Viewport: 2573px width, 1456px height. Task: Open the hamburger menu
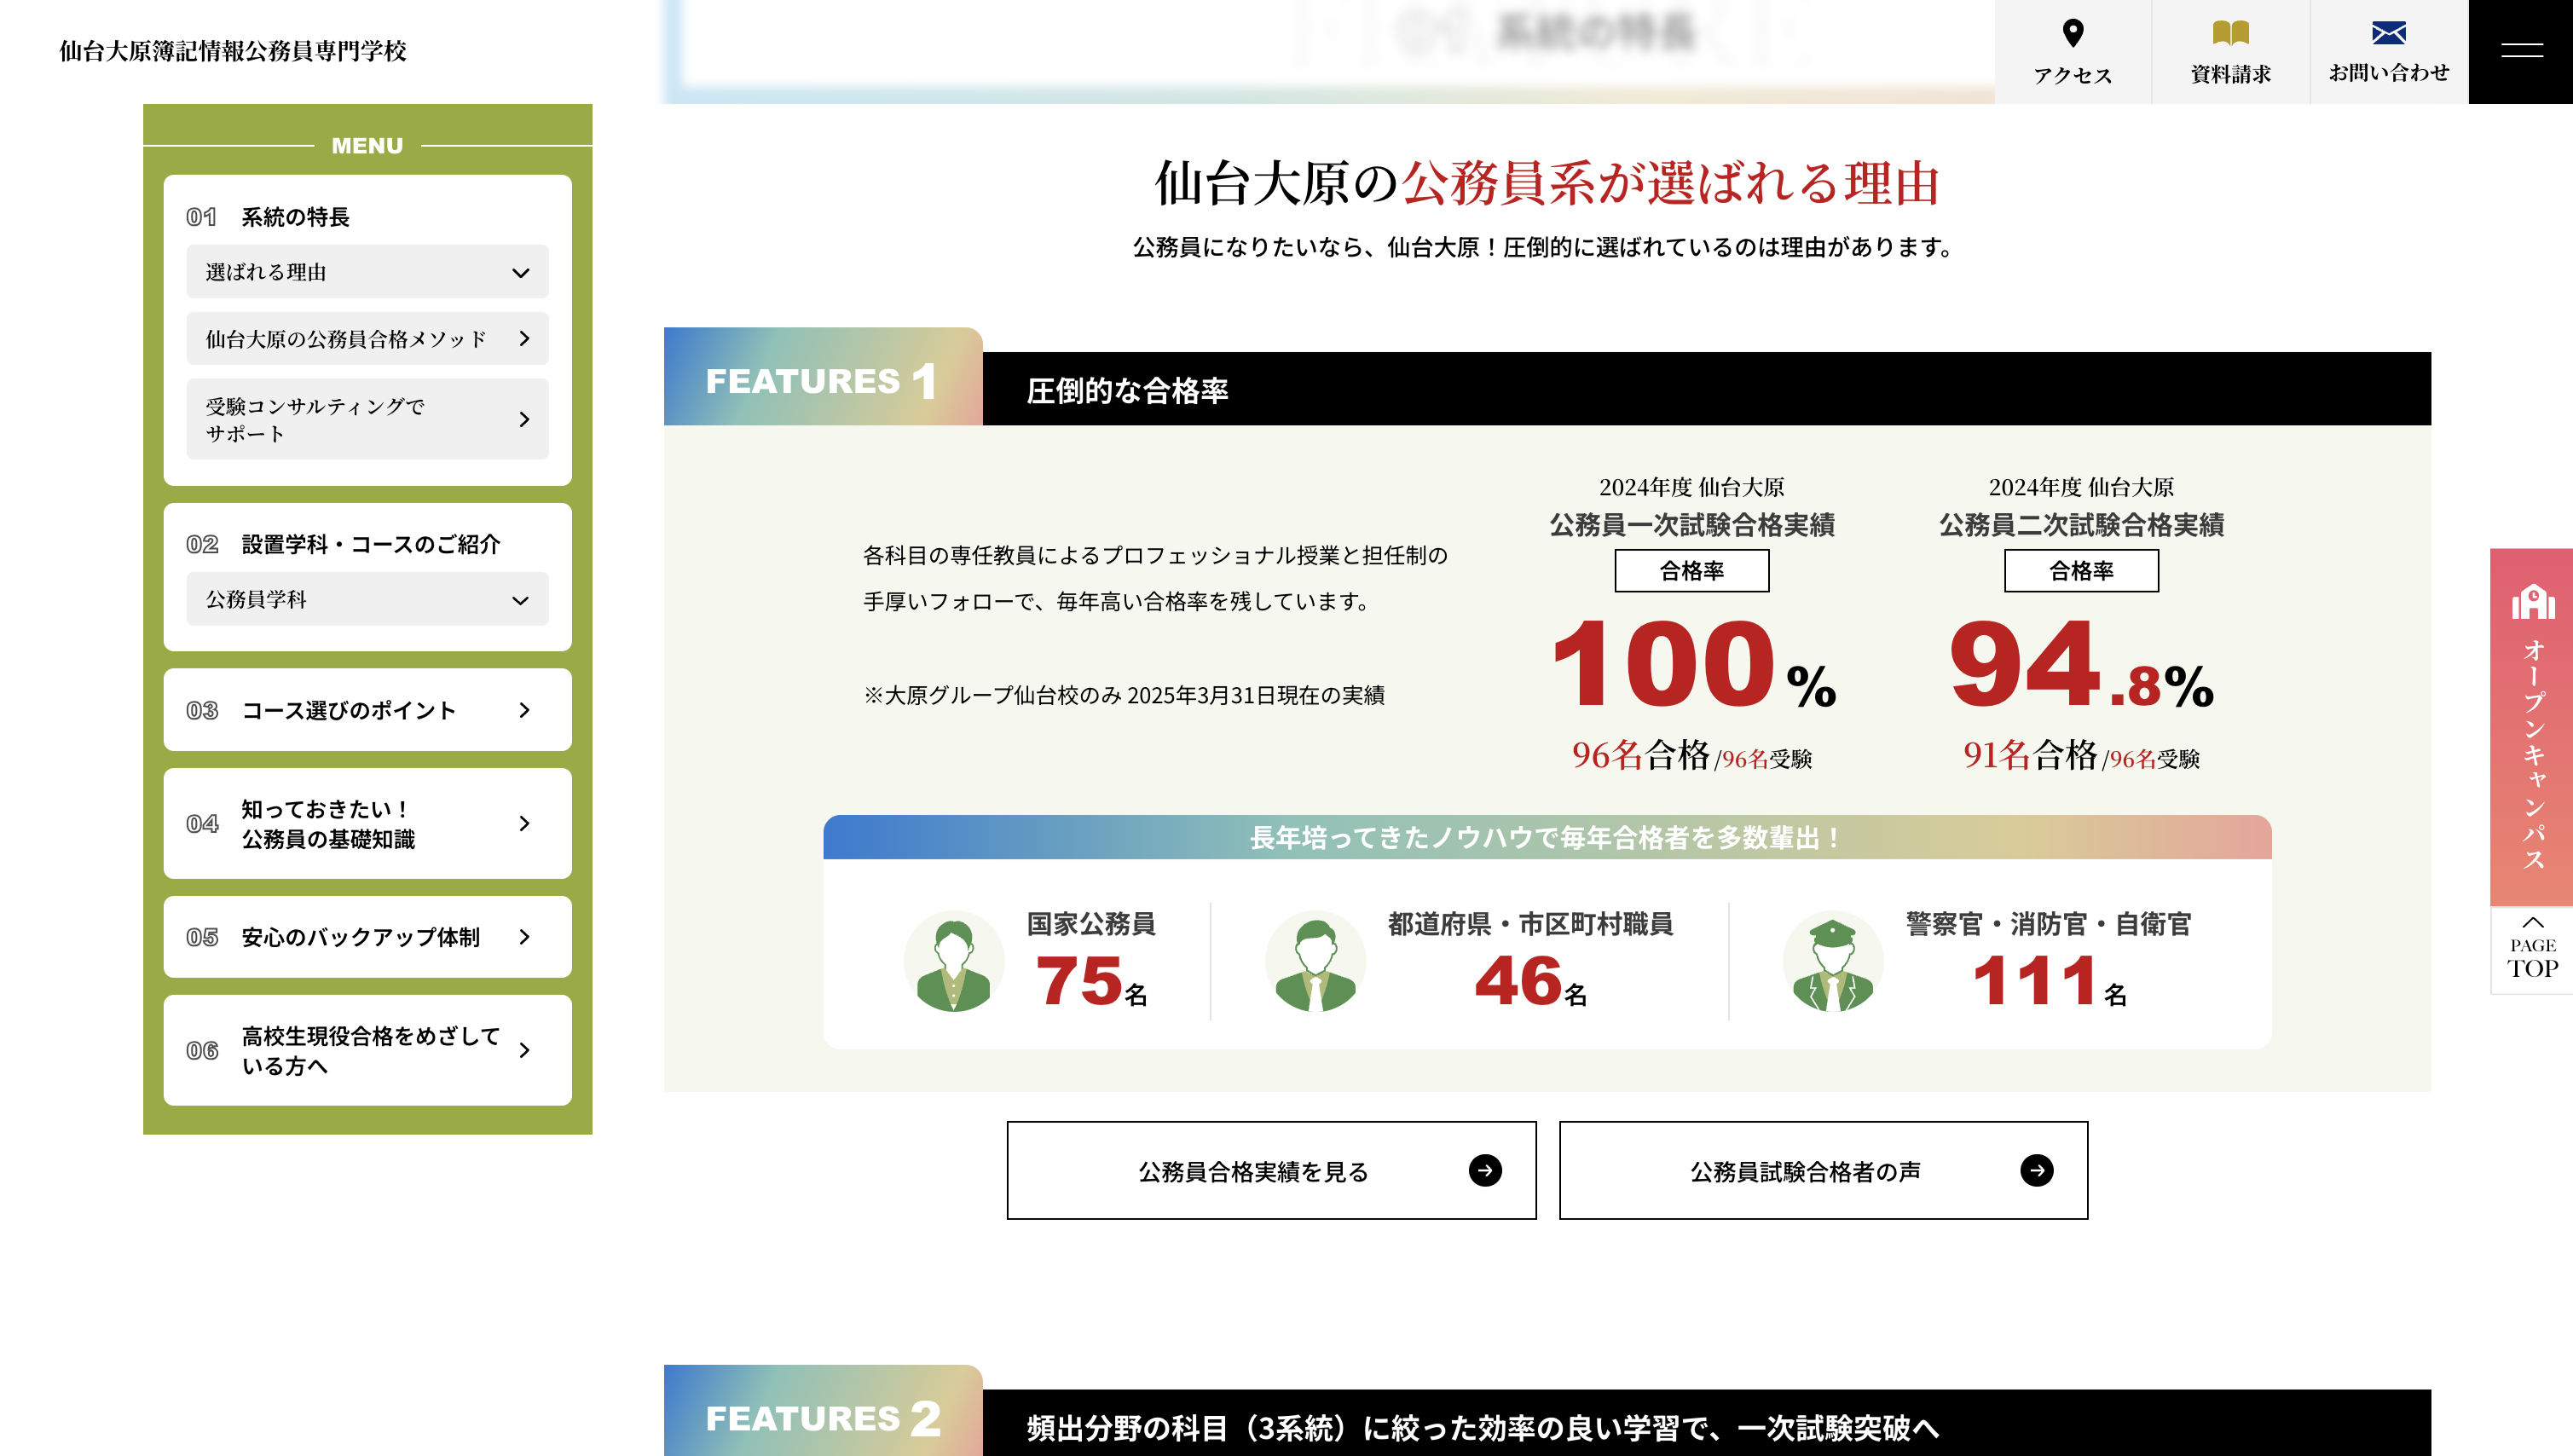coord(2521,50)
